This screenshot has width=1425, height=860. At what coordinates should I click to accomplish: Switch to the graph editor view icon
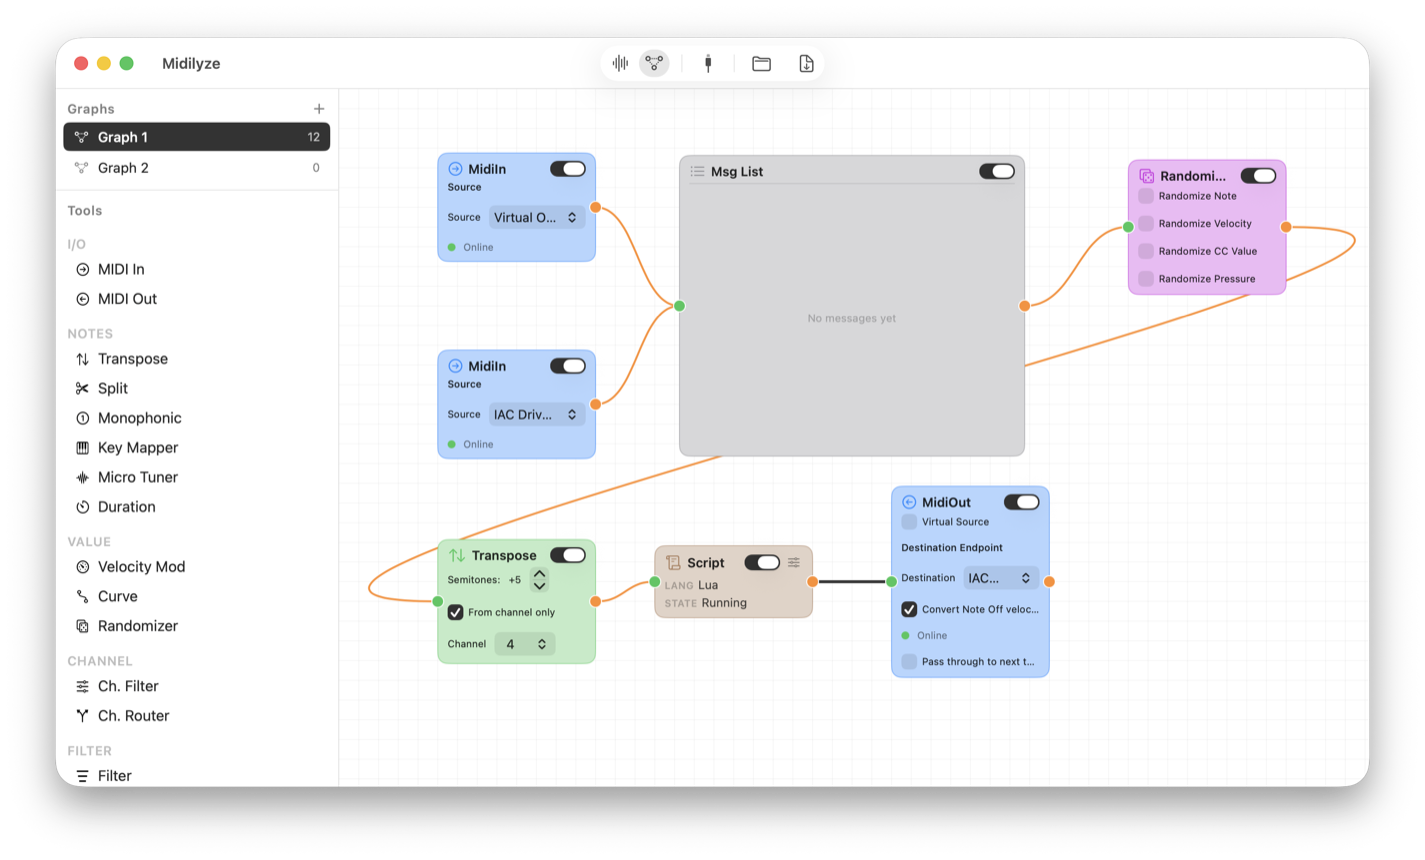point(654,62)
